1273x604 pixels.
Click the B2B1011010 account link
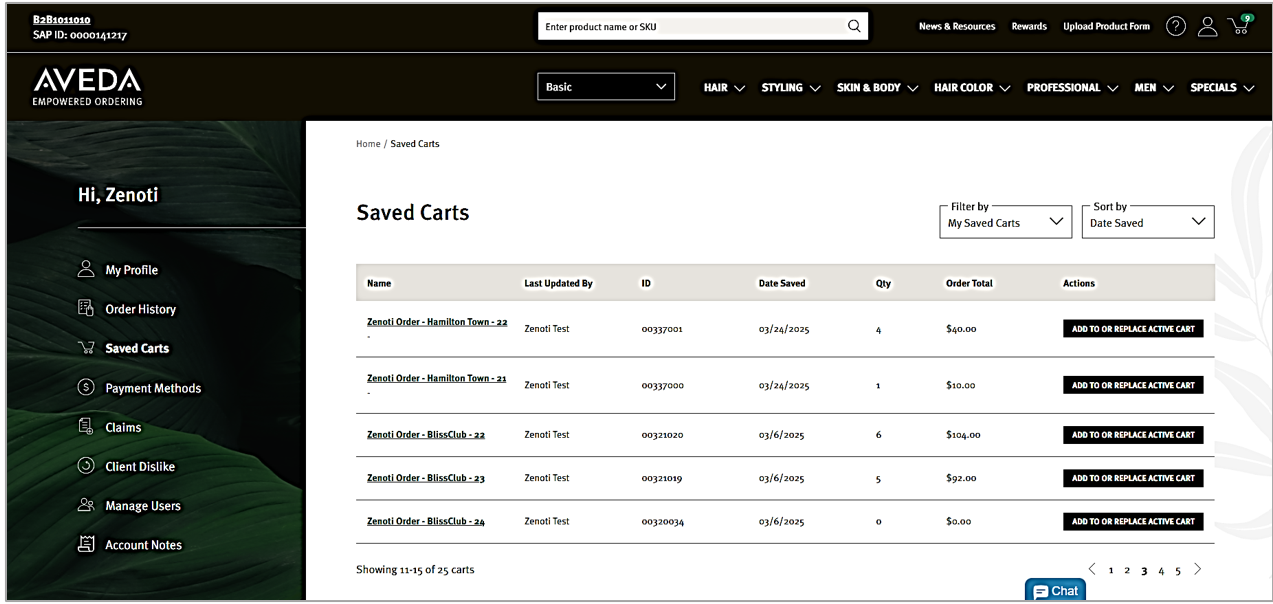click(62, 19)
